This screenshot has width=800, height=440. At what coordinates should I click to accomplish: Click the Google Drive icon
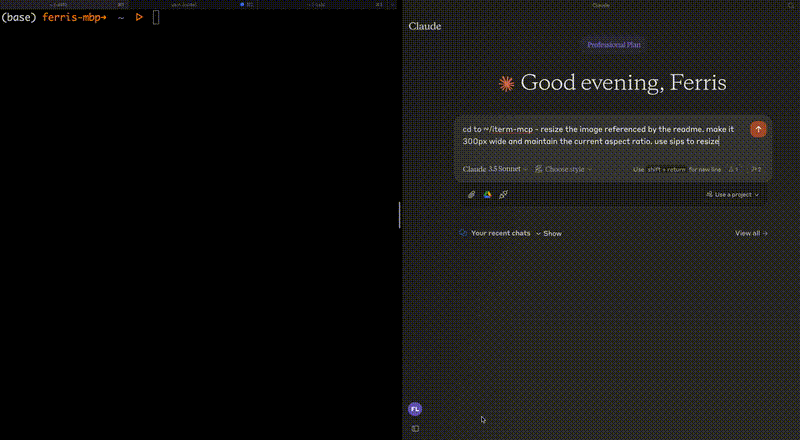tap(487, 195)
